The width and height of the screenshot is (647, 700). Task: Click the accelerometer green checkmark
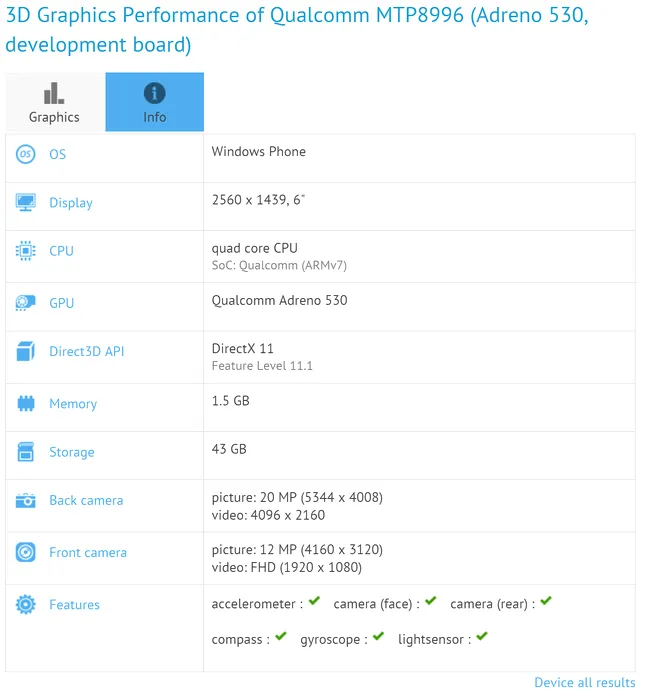(x=314, y=602)
